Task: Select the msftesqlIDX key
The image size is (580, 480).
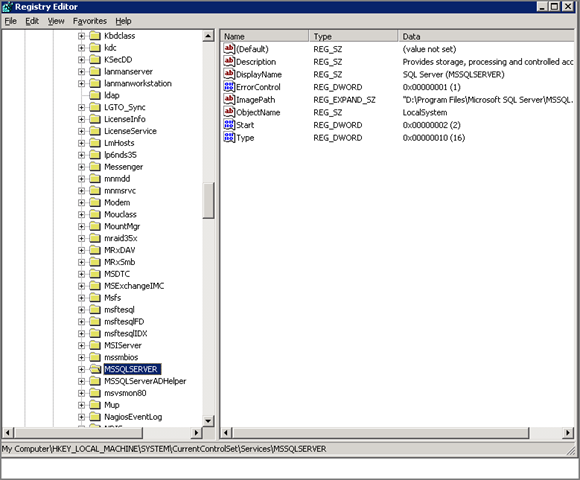Action: click(126, 334)
